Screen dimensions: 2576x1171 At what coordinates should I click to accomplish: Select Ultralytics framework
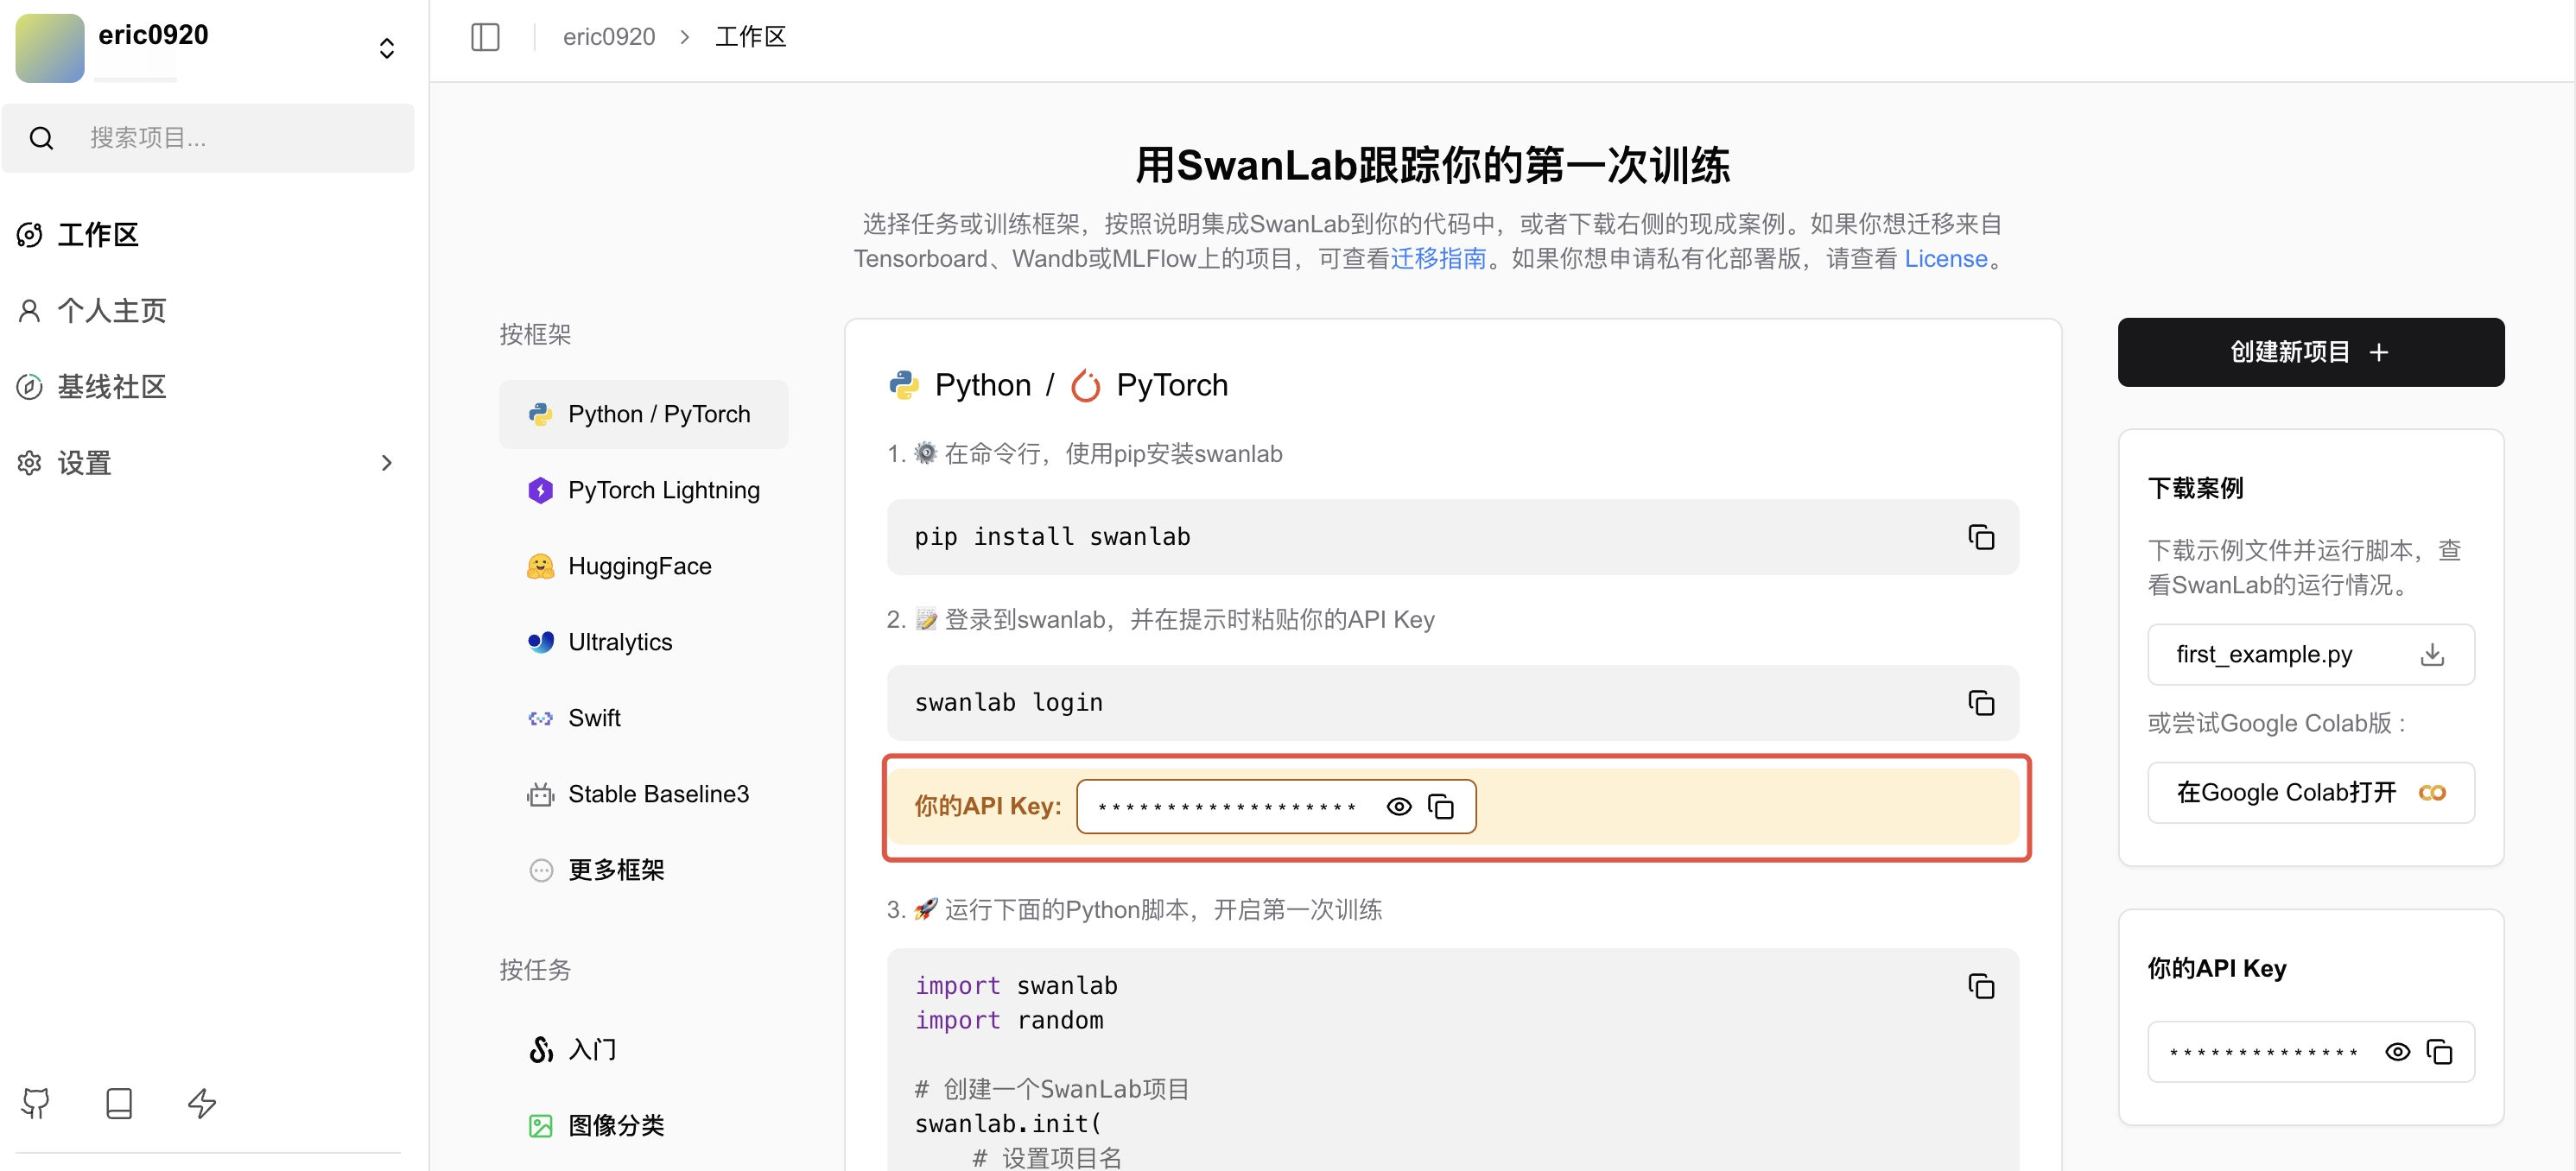(x=643, y=642)
